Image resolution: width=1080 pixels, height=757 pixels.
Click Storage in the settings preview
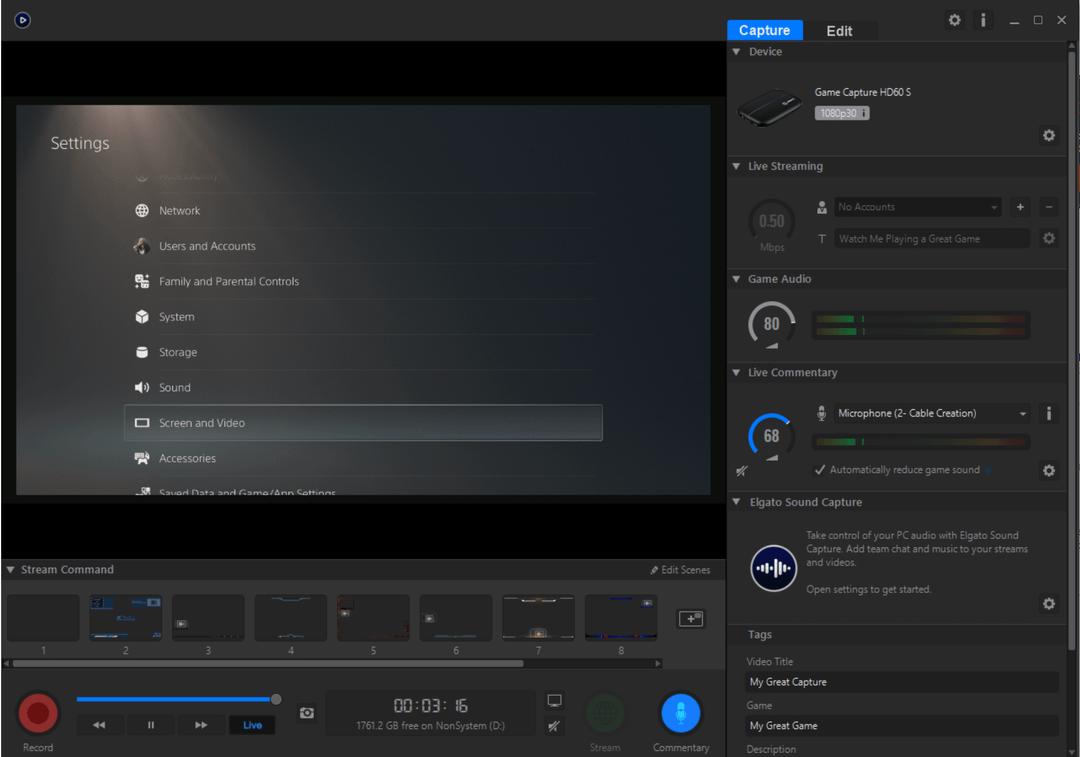(x=178, y=352)
